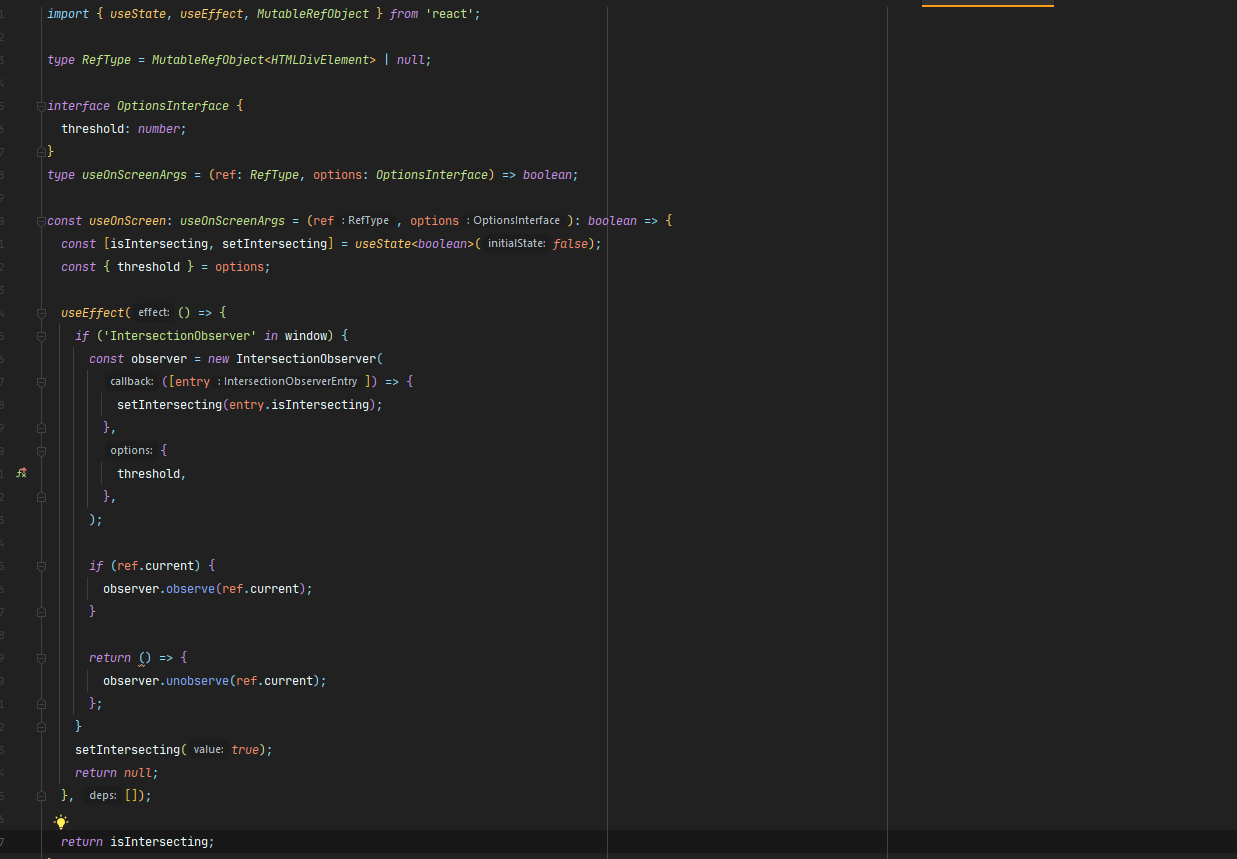This screenshot has width=1237, height=859.
Task: Fold the 'return () => {' cleanup function
Action: coord(41,658)
